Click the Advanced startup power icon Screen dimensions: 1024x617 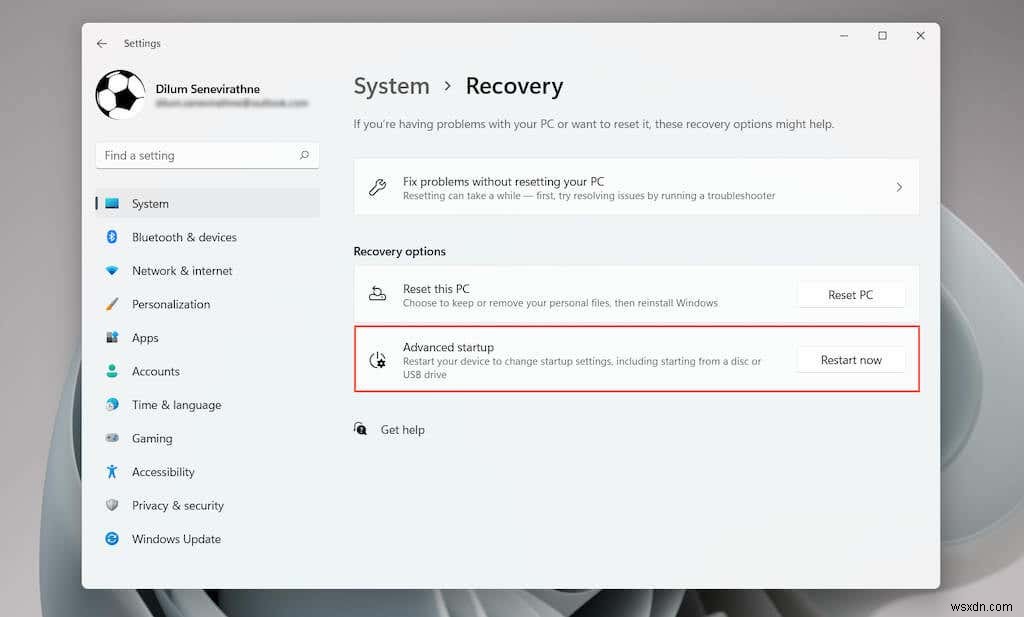(x=378, y=358)
